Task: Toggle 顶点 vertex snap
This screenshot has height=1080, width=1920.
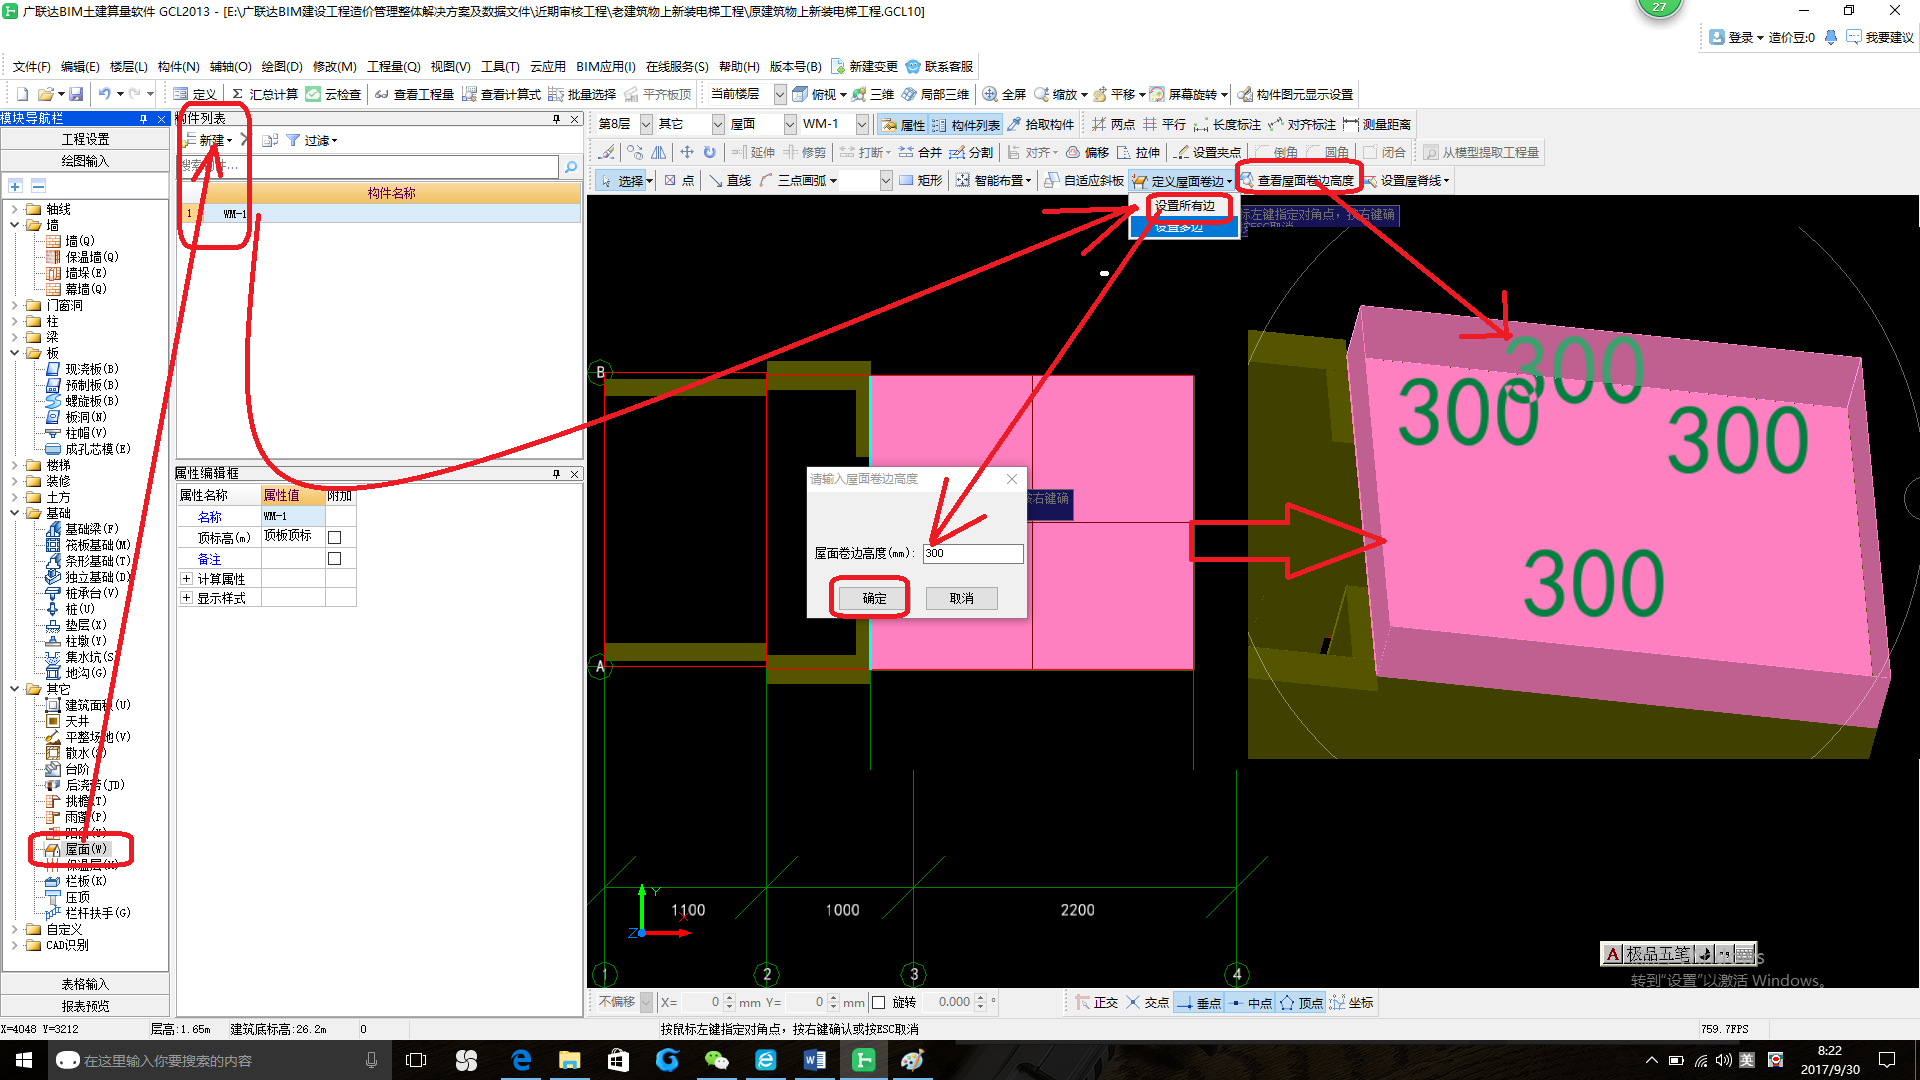Action: [1301, 1002]
